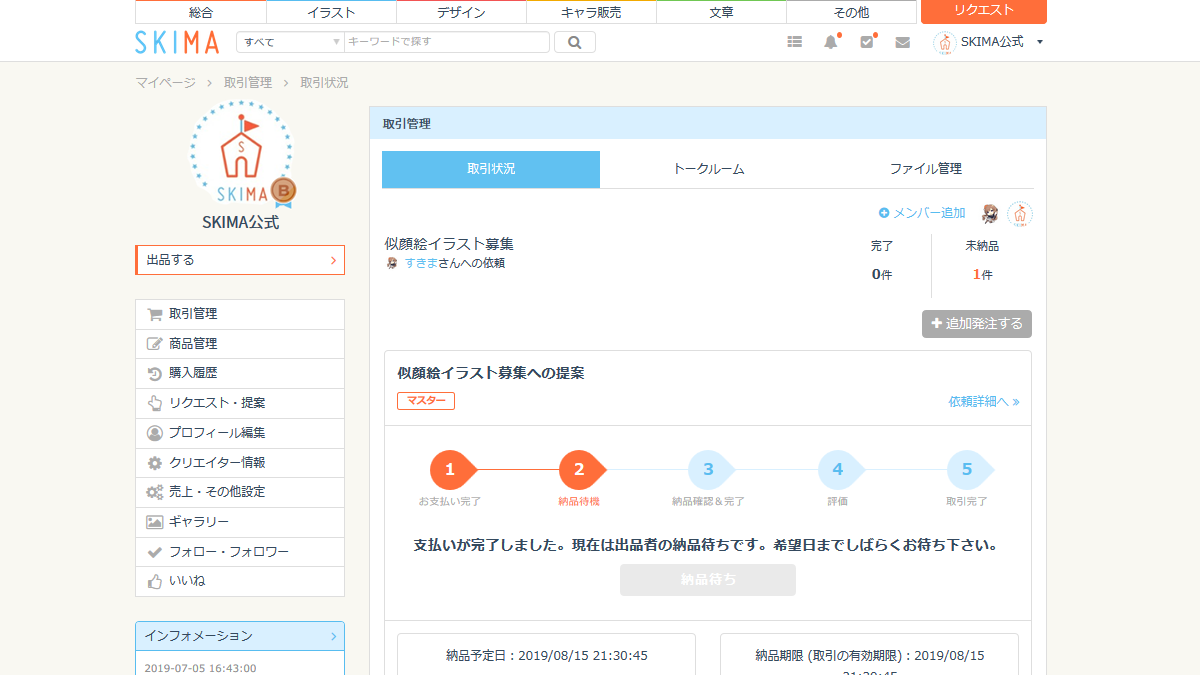Click the メンバー追加 link
This screenshot has width=1200, height=675.
coord(922,213)
